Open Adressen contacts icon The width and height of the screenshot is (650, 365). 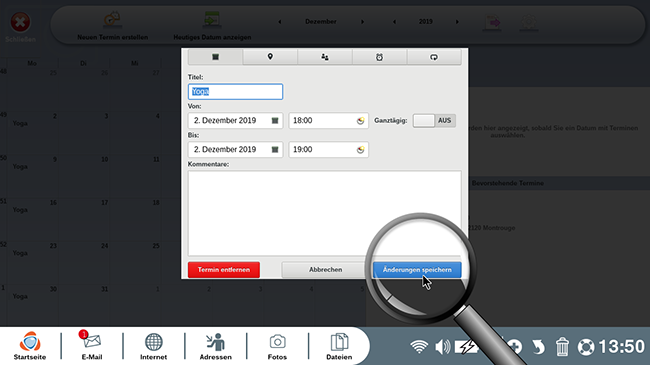coord(216,346)
